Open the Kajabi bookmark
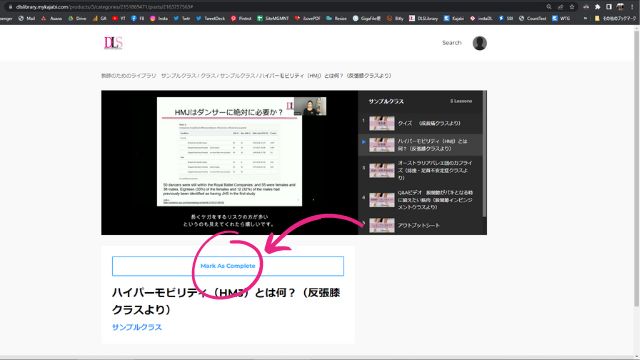The width and height of the screenshot is (640, 360). (x=454, y=18)
